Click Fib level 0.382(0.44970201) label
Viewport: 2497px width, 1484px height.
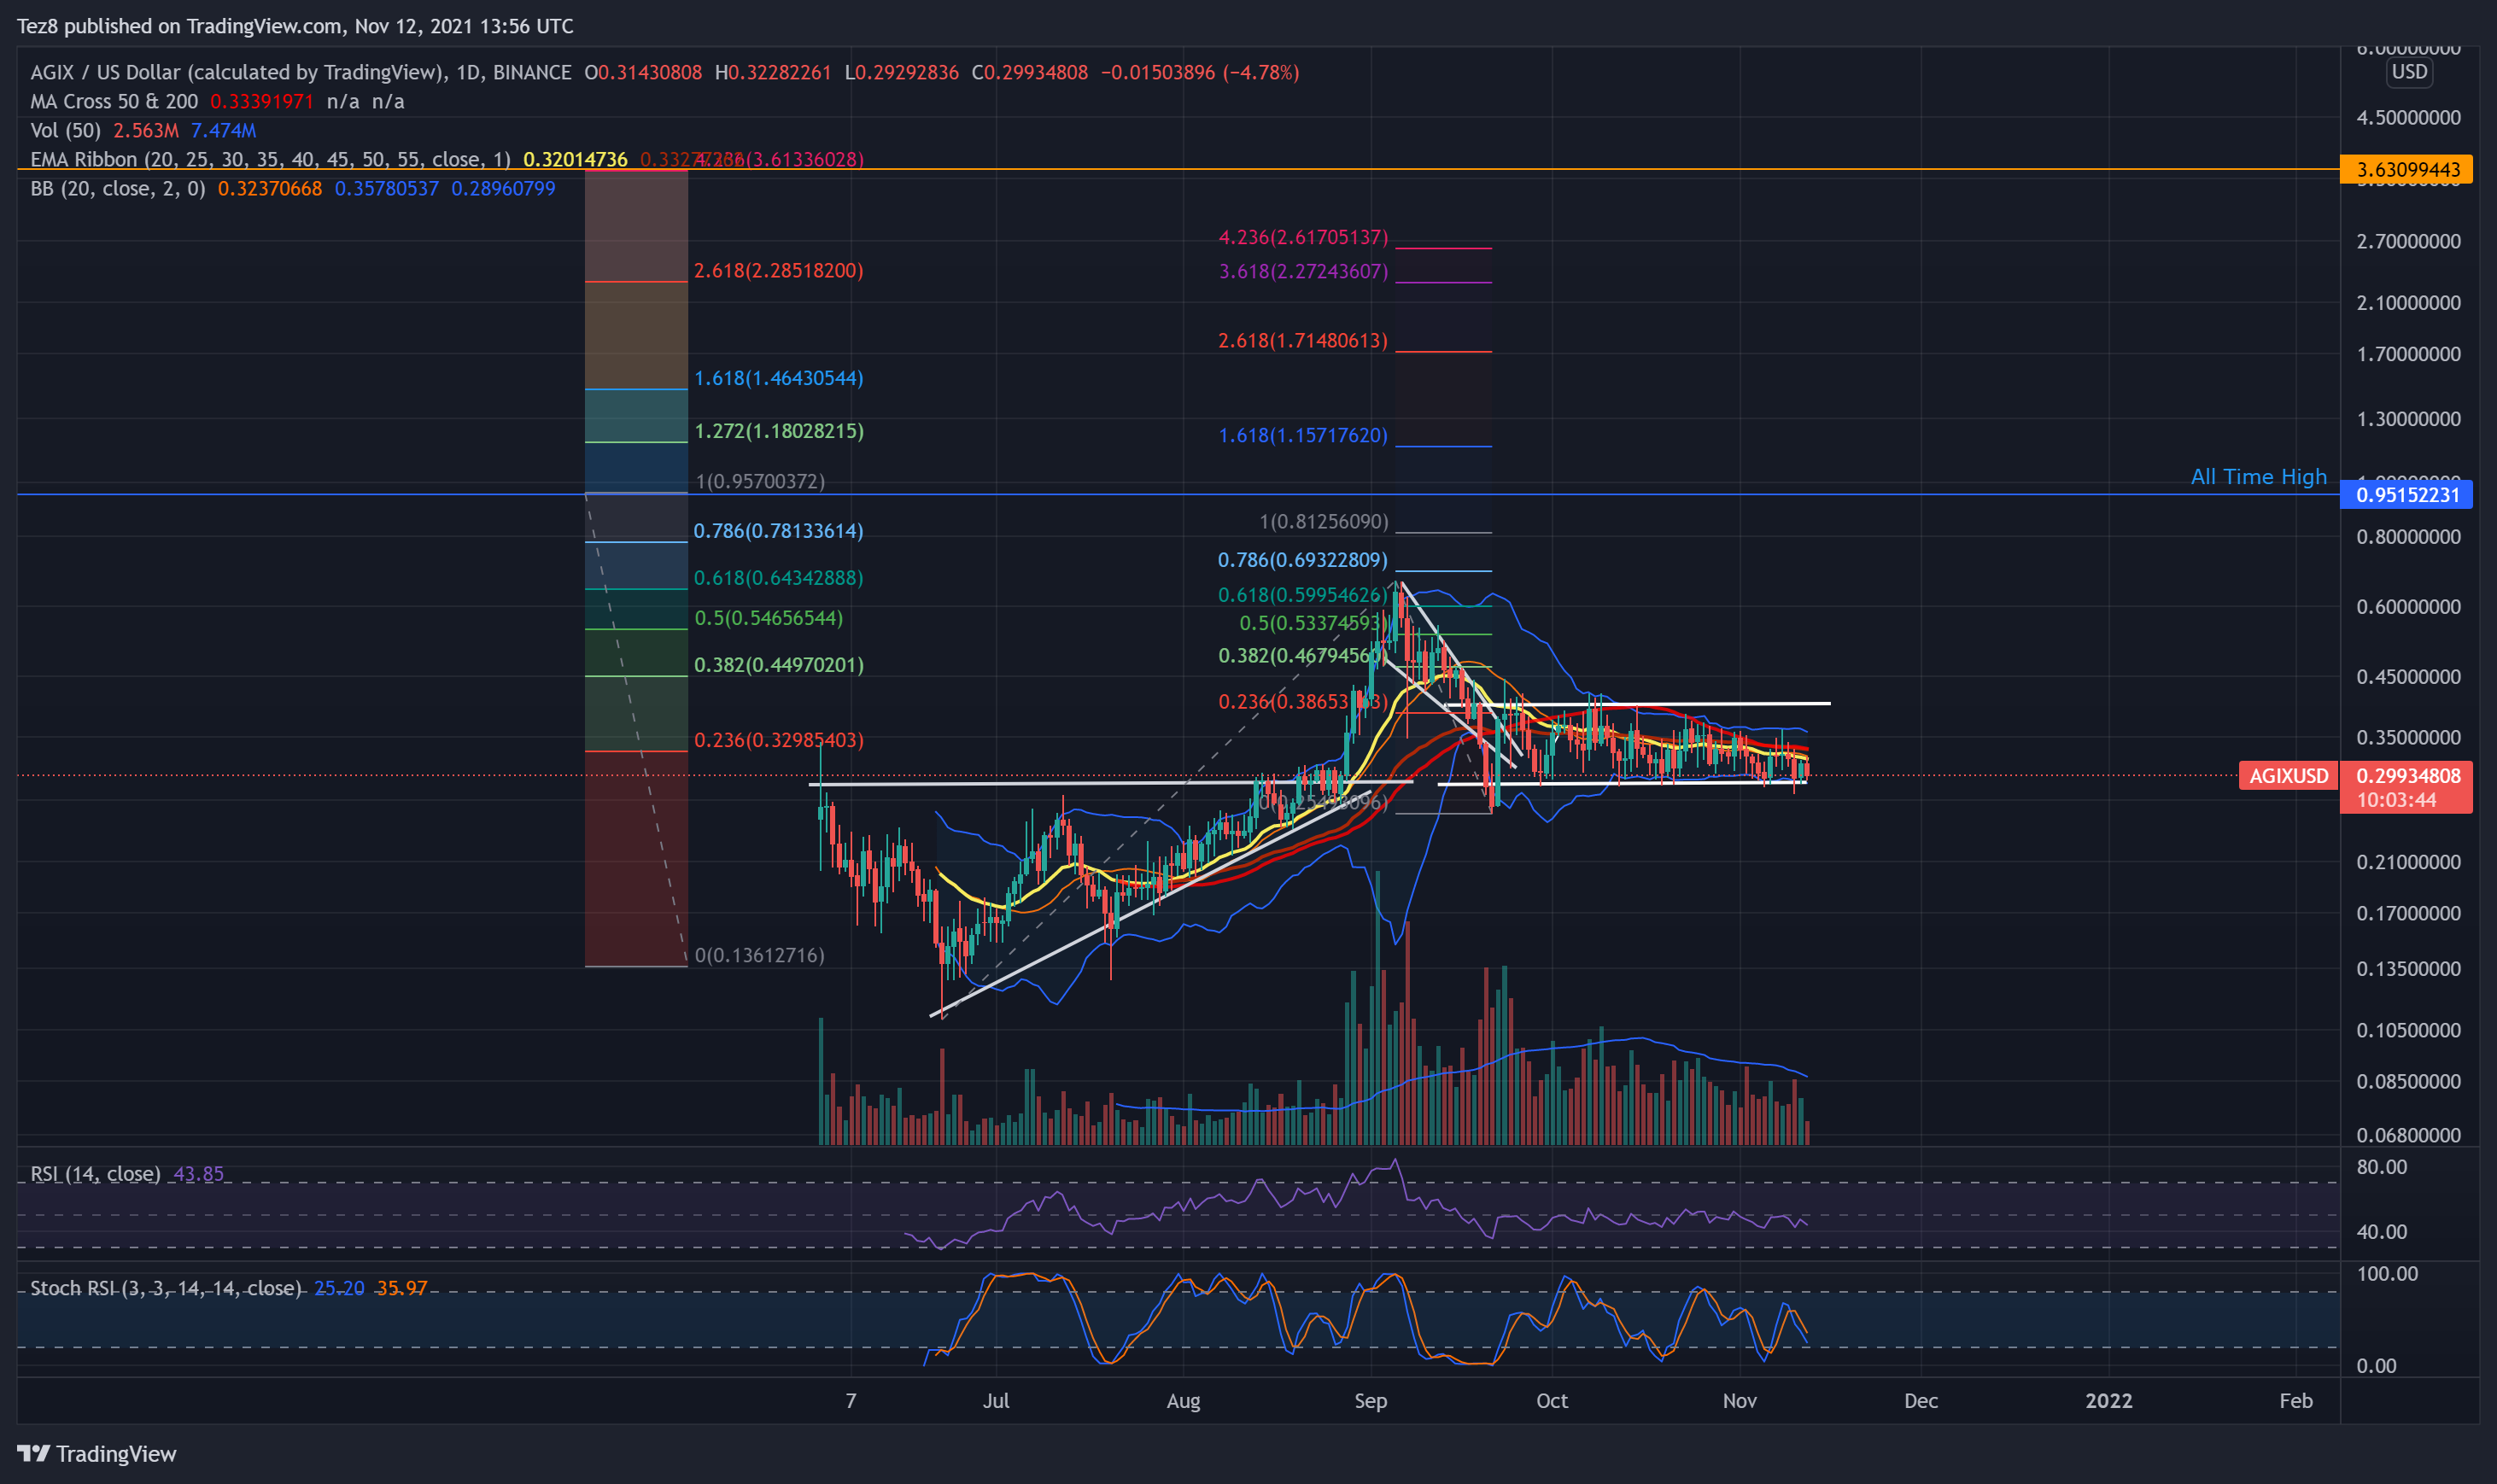[778, 665]
